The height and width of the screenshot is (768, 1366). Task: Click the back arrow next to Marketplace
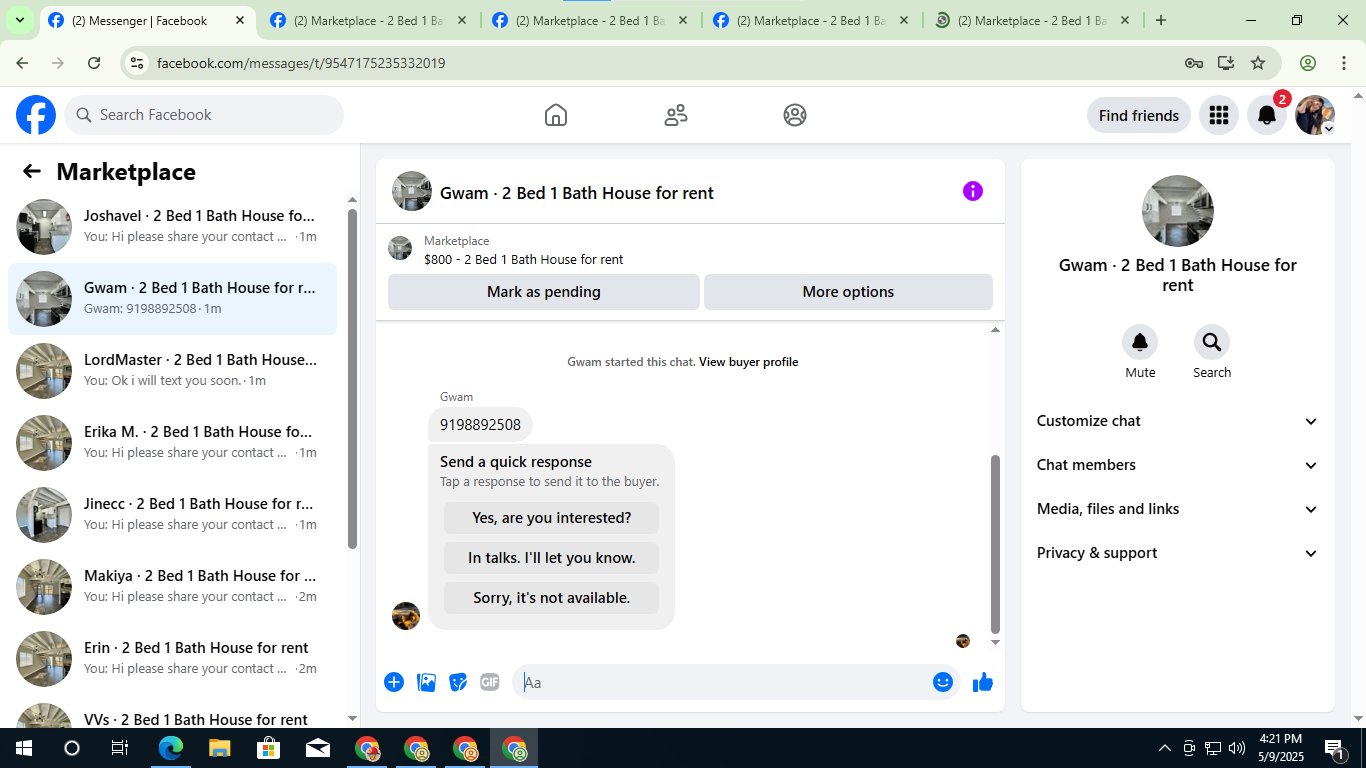coord(32,171)
